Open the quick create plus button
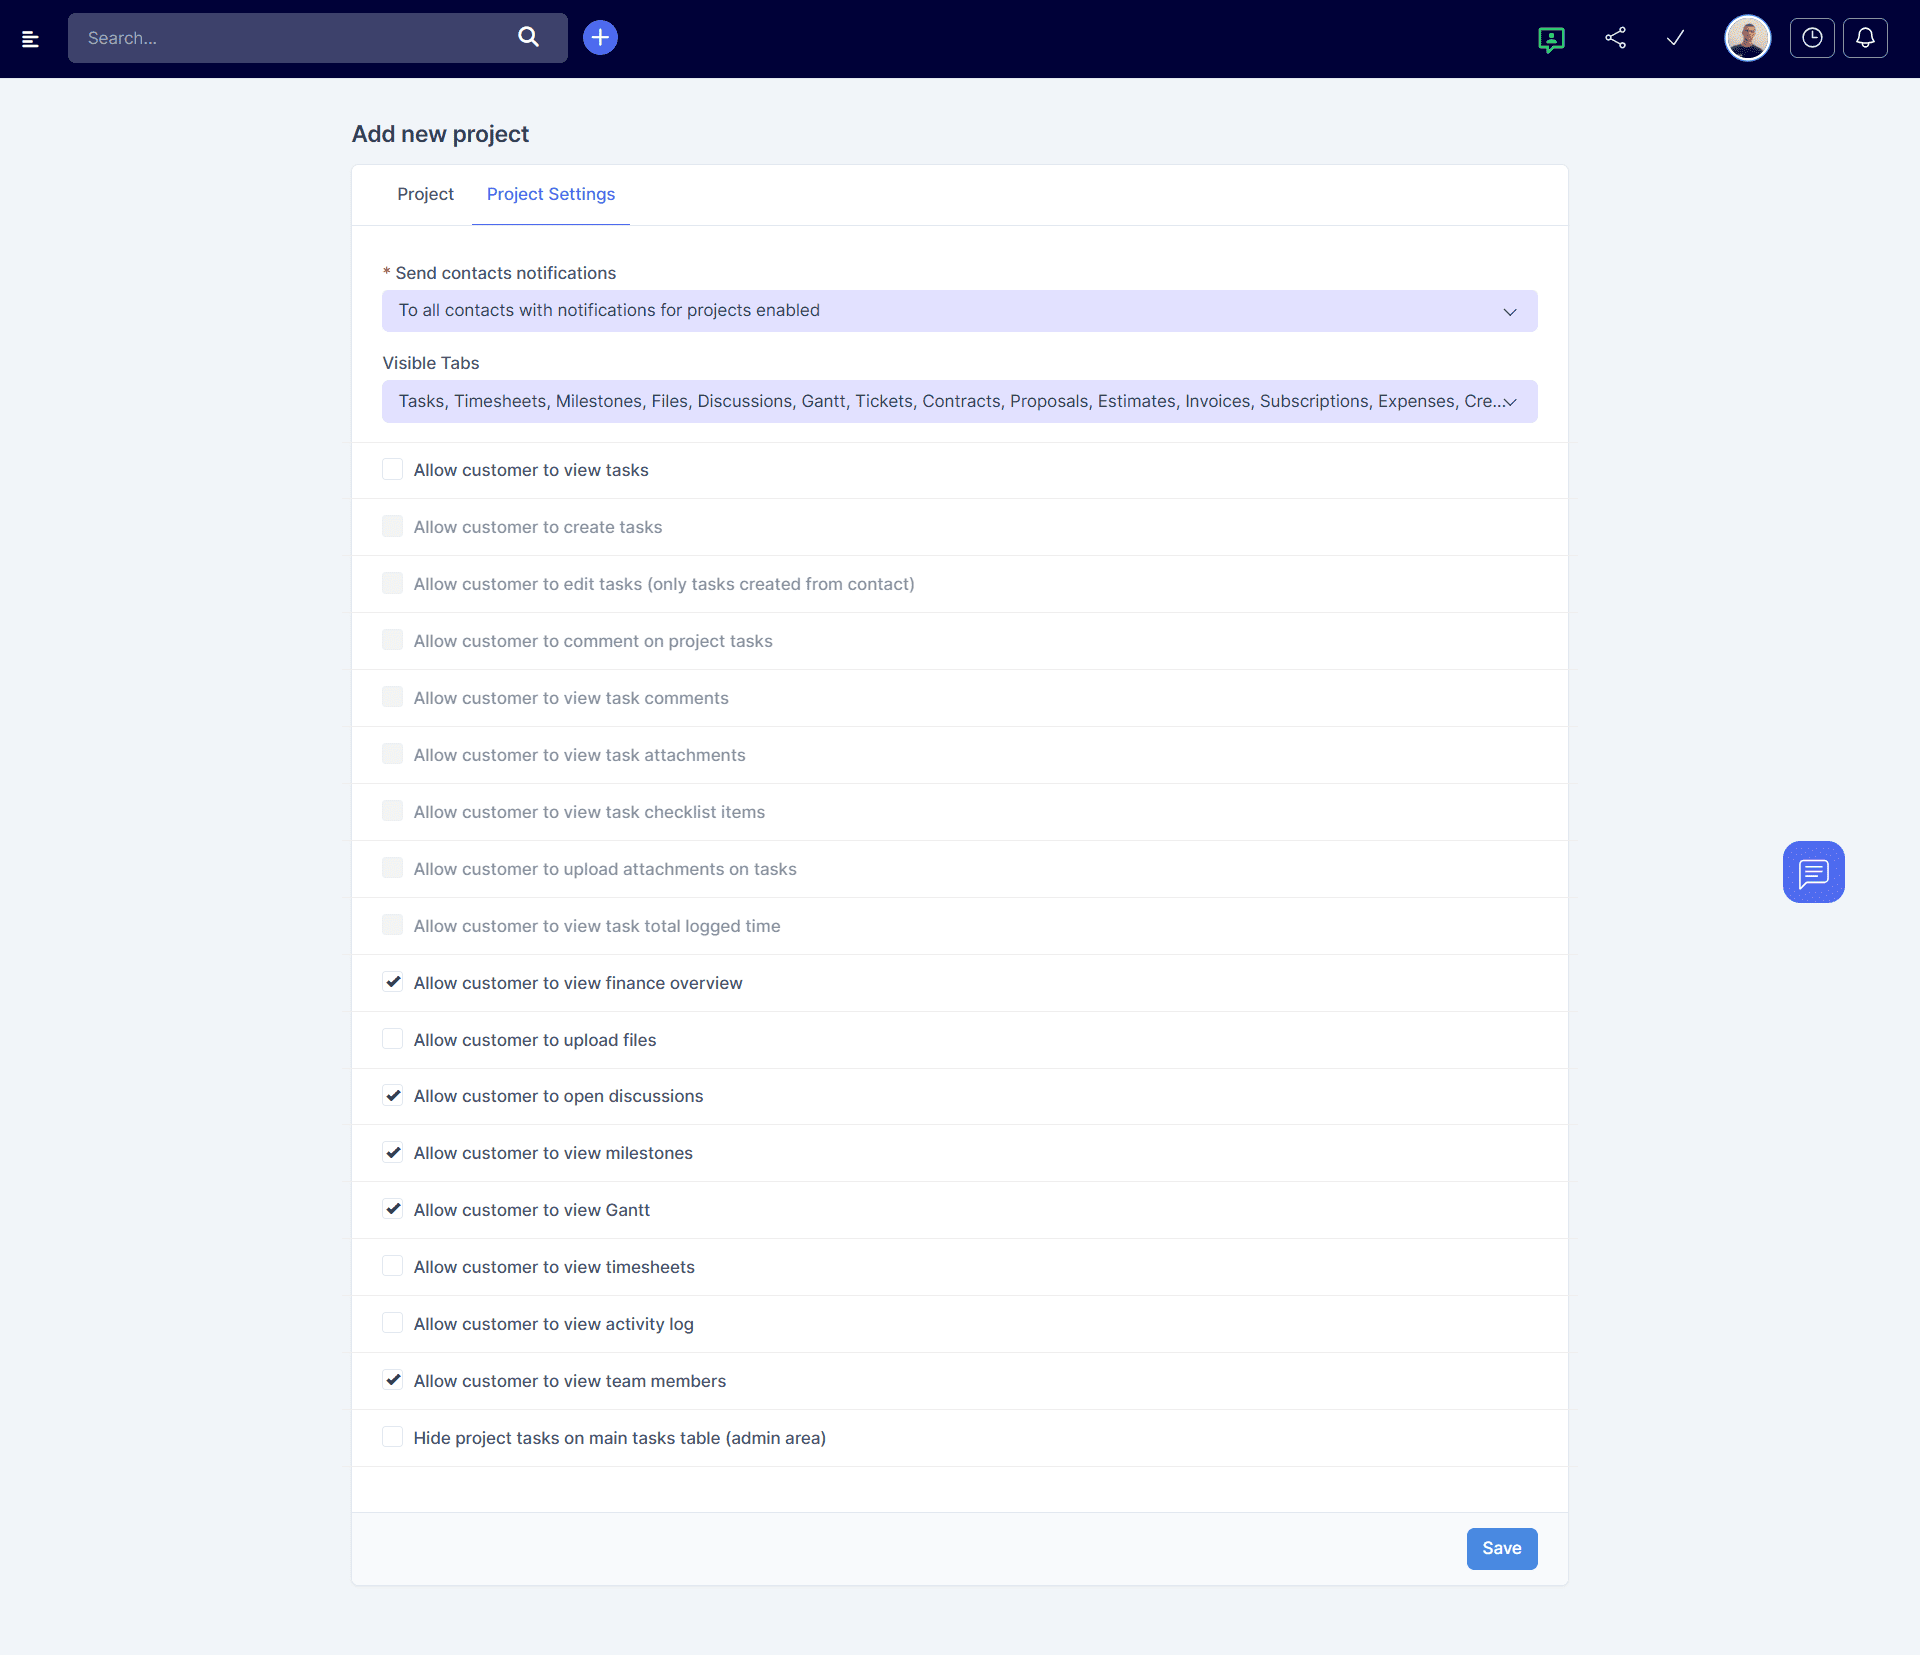Viewport: 1920px width, 1655px height. [x=600, y=38]
